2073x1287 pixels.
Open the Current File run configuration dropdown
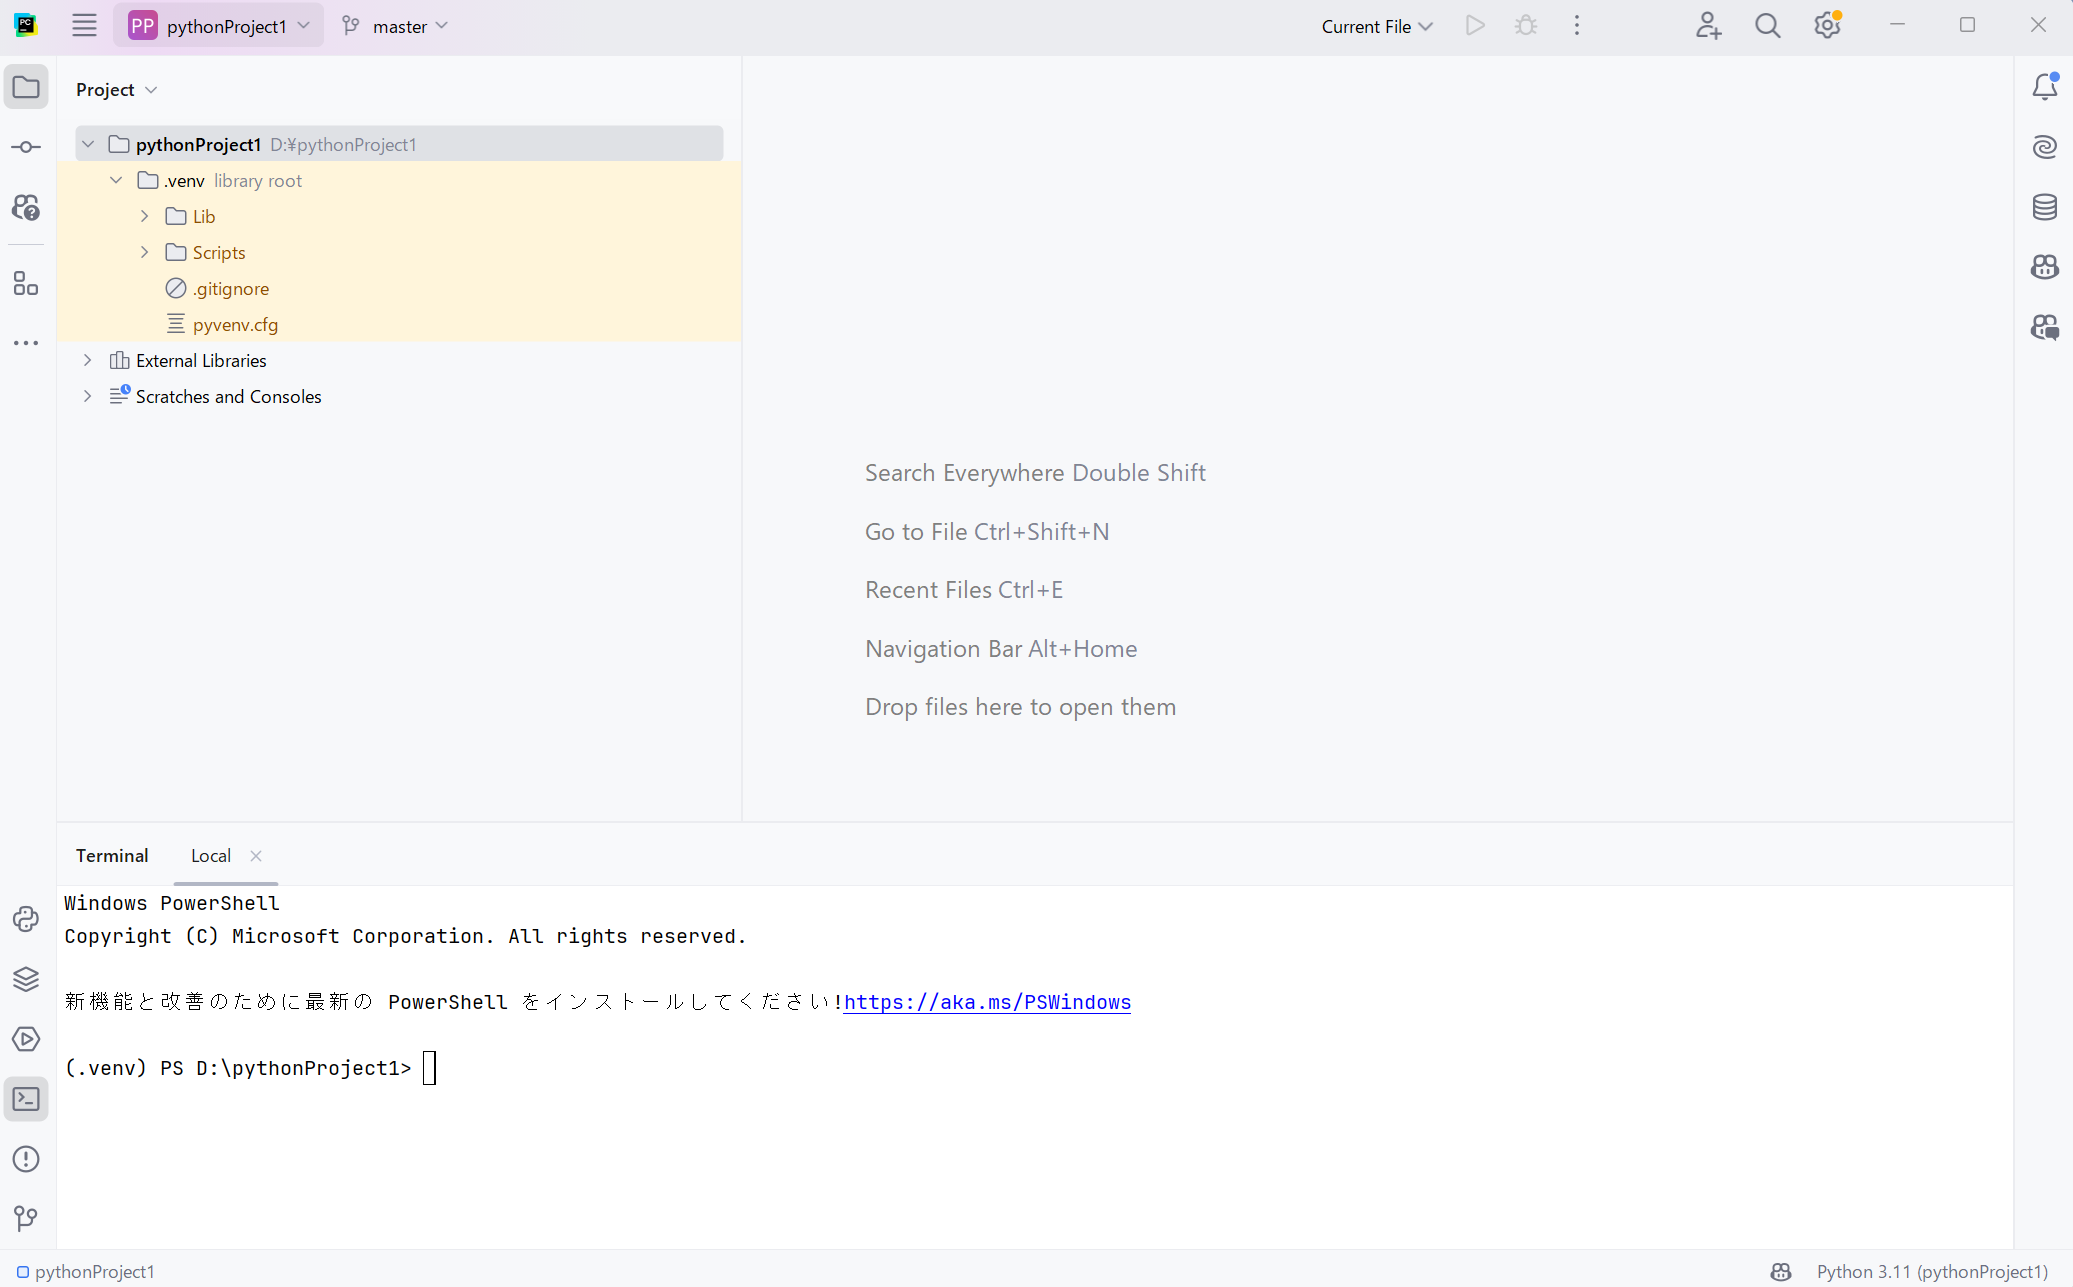[1377, 25]
